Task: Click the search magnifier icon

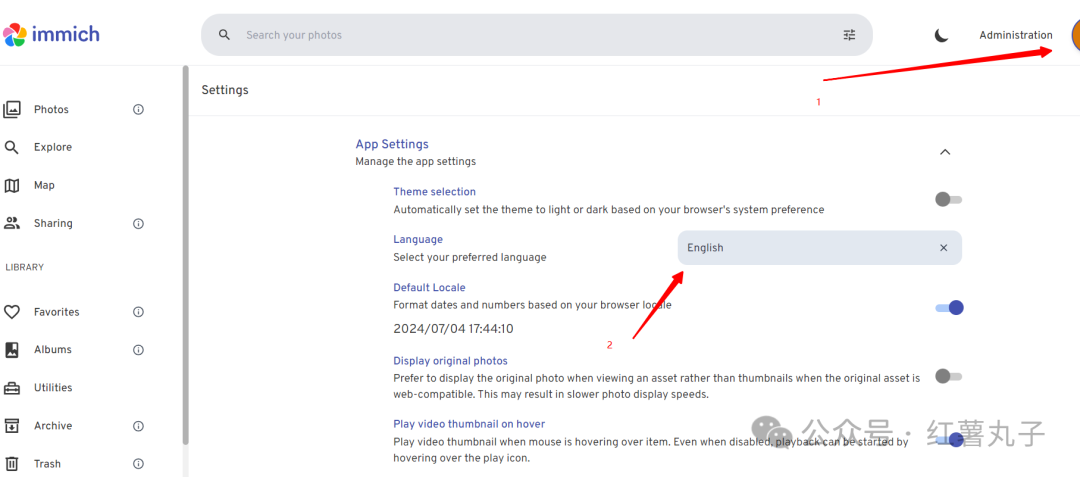Action: point(225,35)
